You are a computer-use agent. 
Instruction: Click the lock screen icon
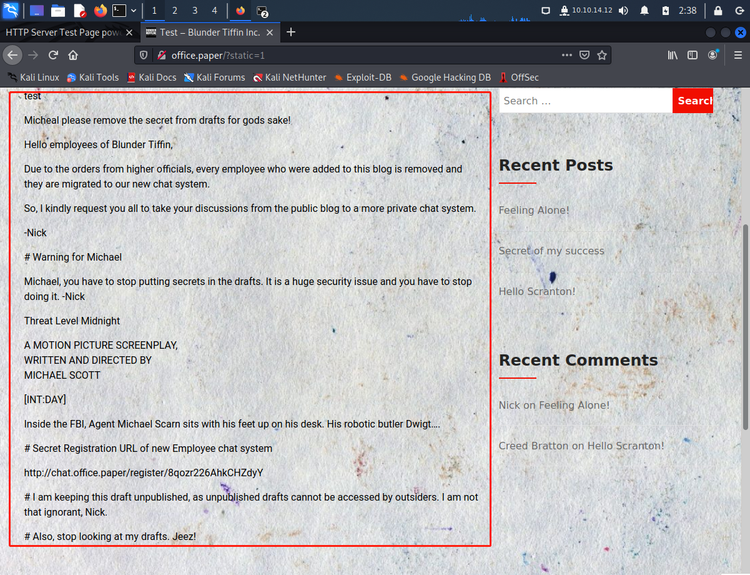[718, 11]
